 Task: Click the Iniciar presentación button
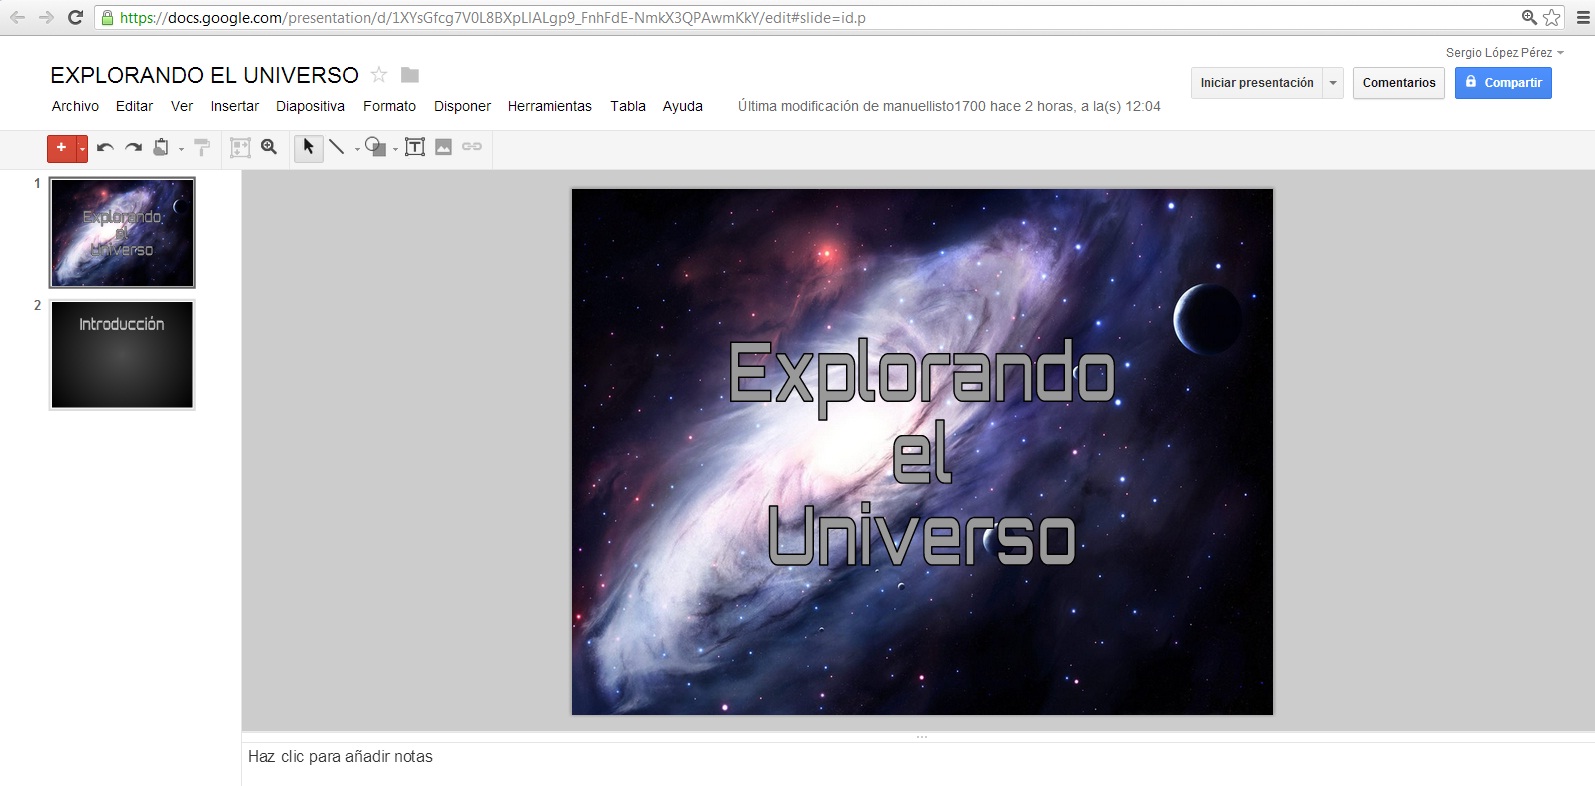coord(1257,83)
